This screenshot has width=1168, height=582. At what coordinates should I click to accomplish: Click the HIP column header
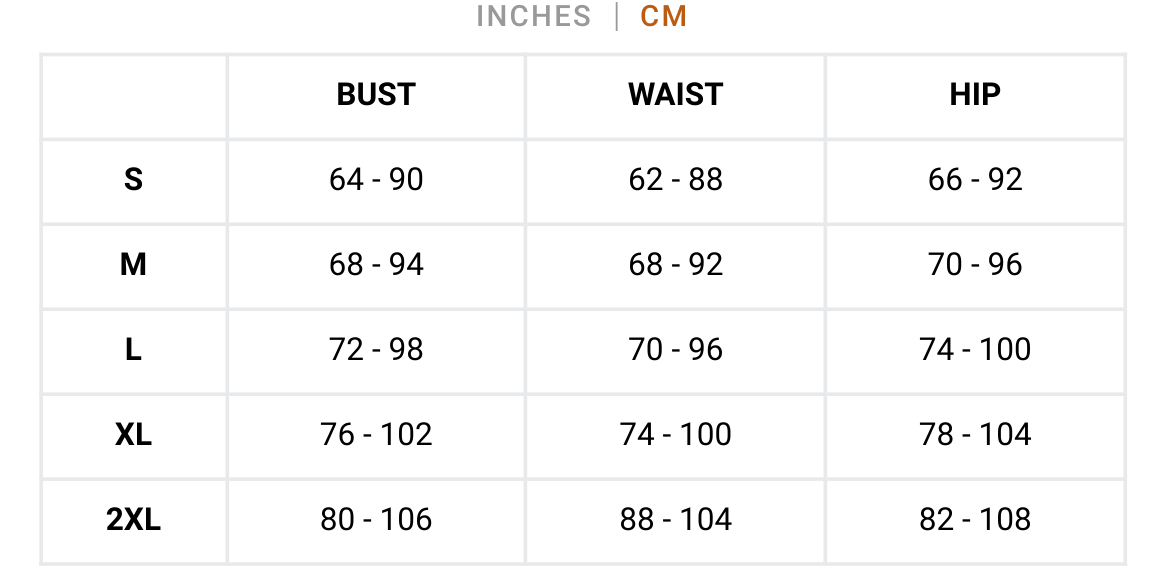(x=974, y=95)
